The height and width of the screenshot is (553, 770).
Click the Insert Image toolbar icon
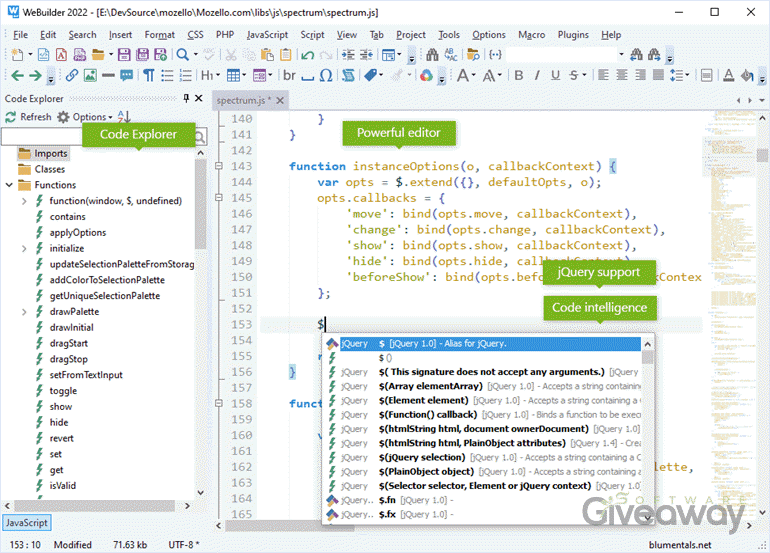pyautogui.click(x=90, y=75)
